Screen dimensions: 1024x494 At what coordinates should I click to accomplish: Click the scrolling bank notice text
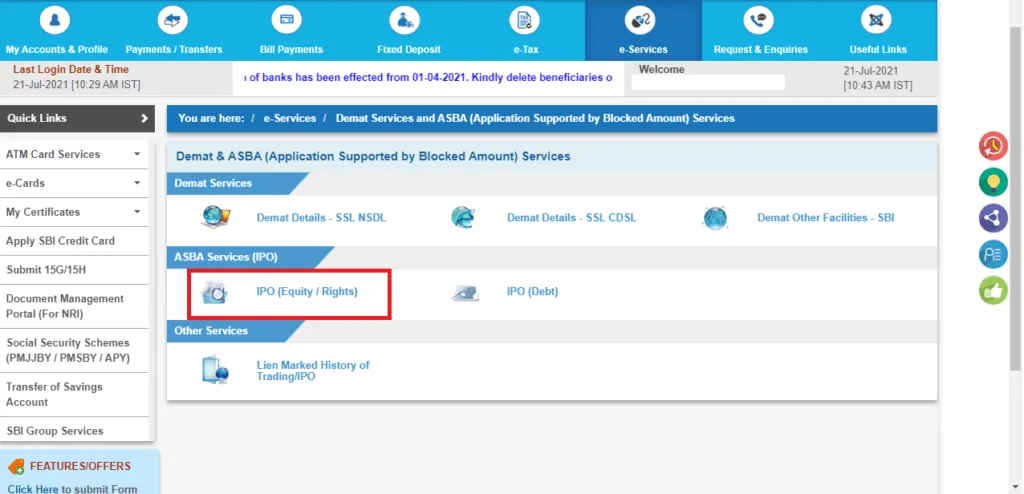point(428,78)
